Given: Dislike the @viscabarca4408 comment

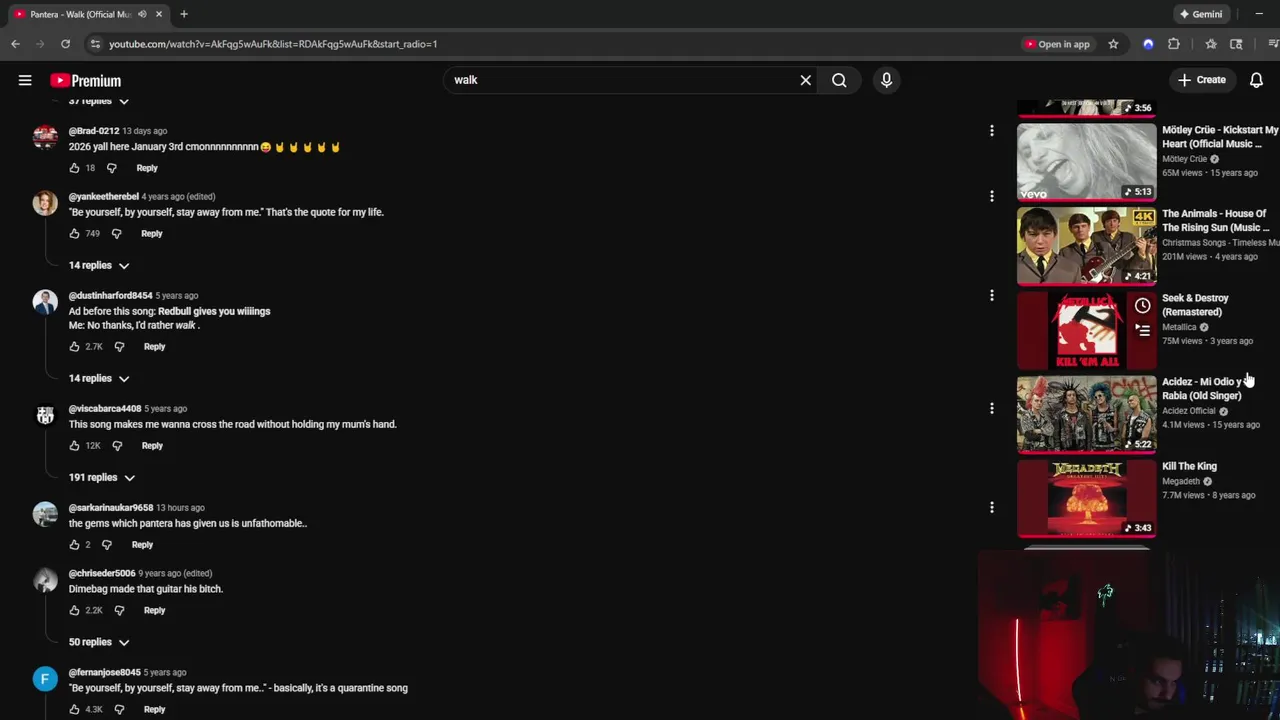Looking at the screenshot, I should [x=117, y=445].
